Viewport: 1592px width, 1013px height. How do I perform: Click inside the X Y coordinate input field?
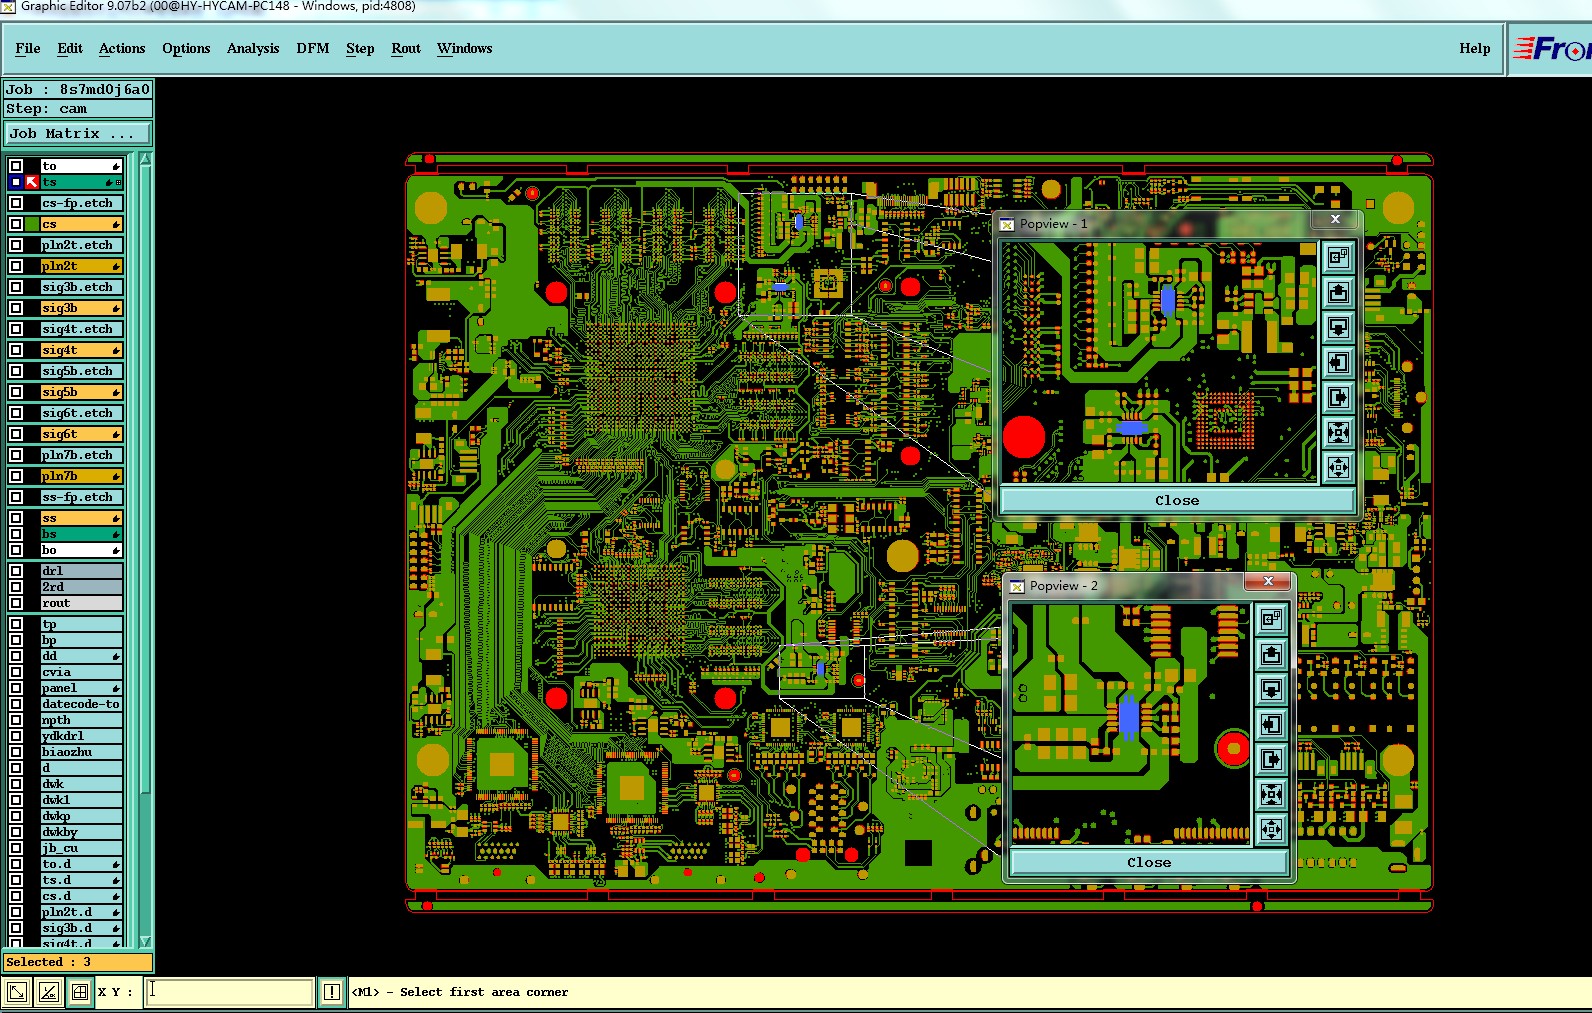coord(230,992)
